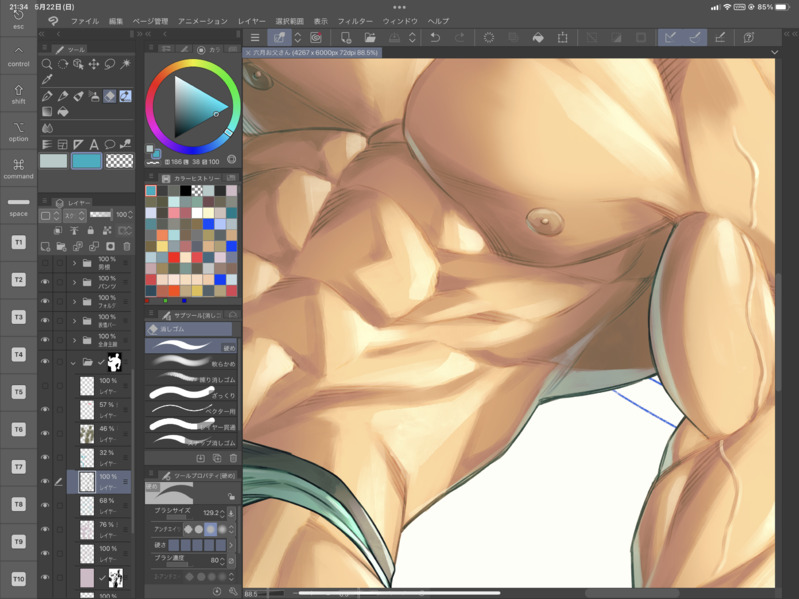This screenshot has height=599, width=799.
Task: Toggle snap to special ruler in command bar
Action: 695,38
